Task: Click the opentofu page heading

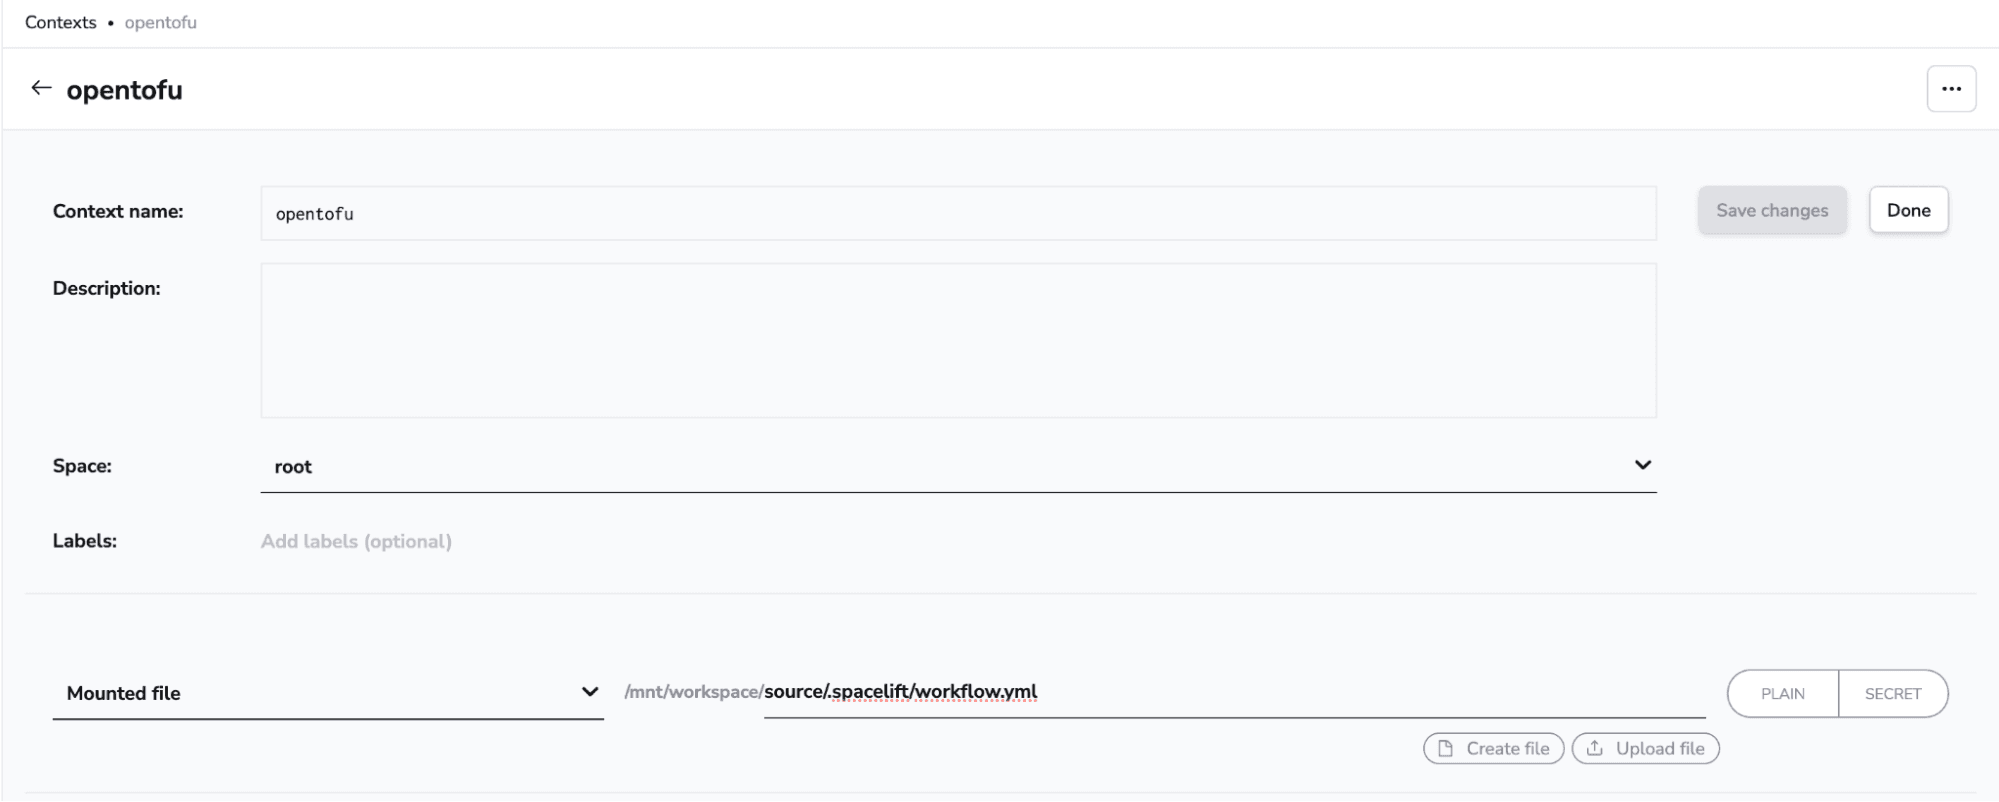Action: (124, 90)
